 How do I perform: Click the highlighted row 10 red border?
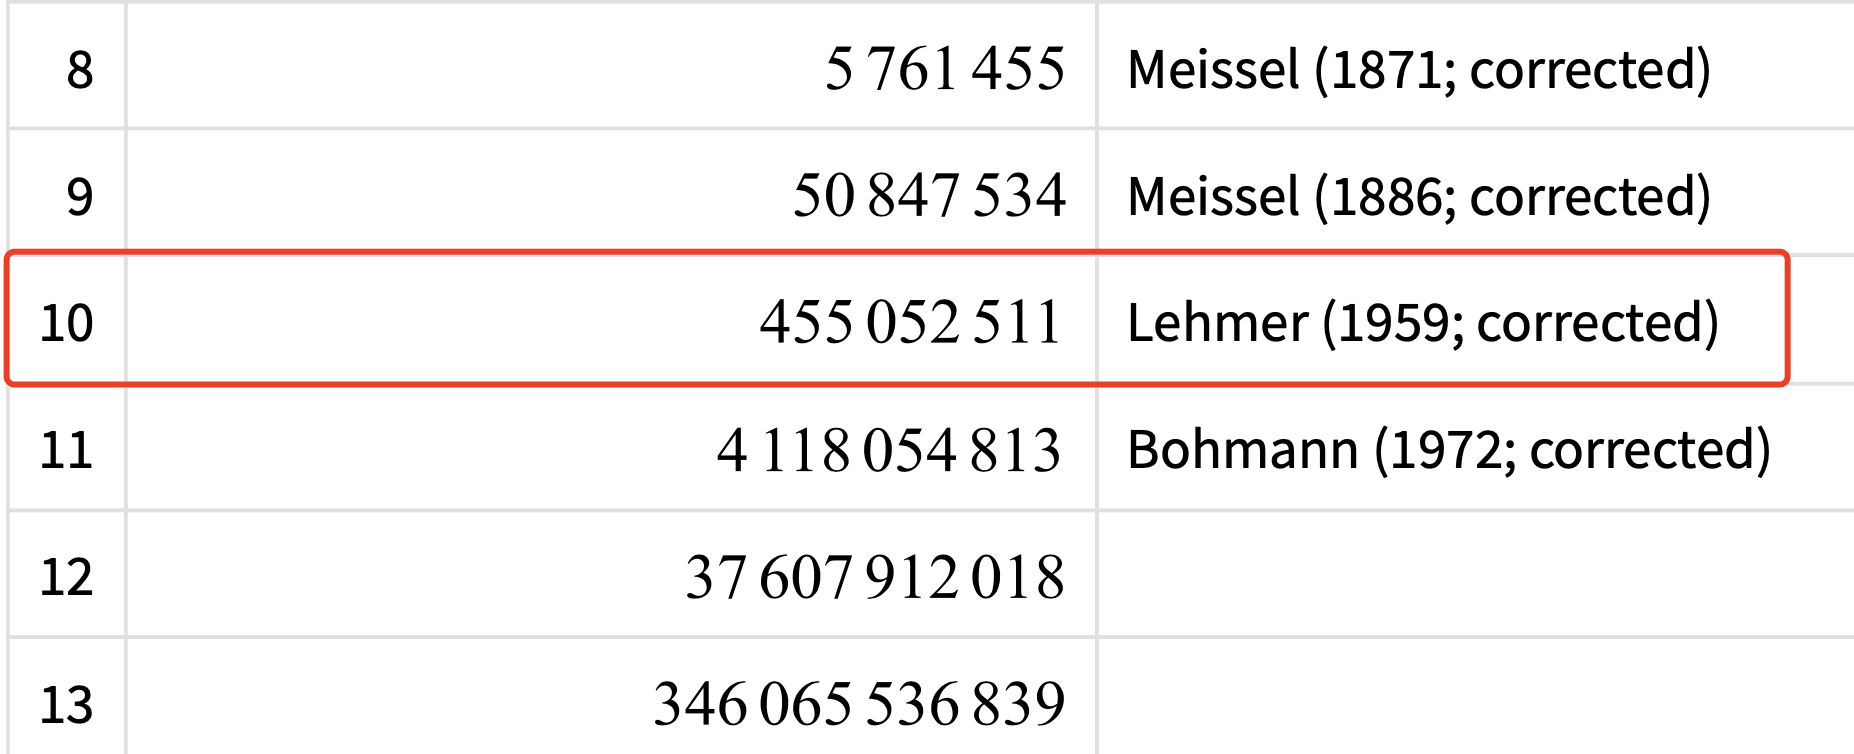point(897,253)
